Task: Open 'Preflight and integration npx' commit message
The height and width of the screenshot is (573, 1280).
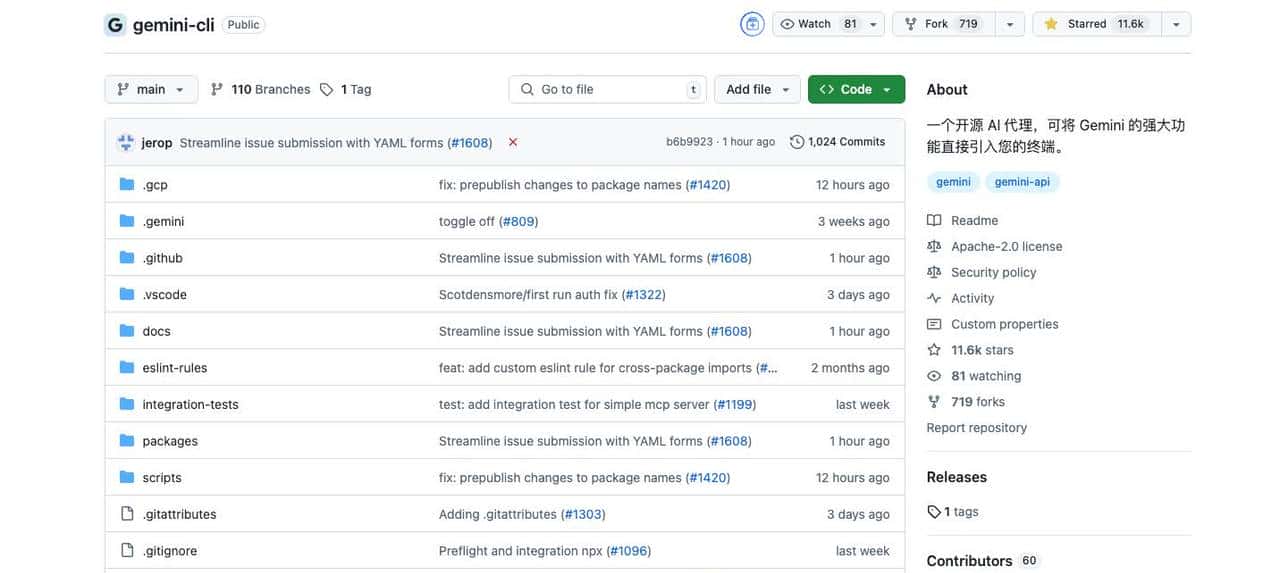Action: tap(521, 551)
